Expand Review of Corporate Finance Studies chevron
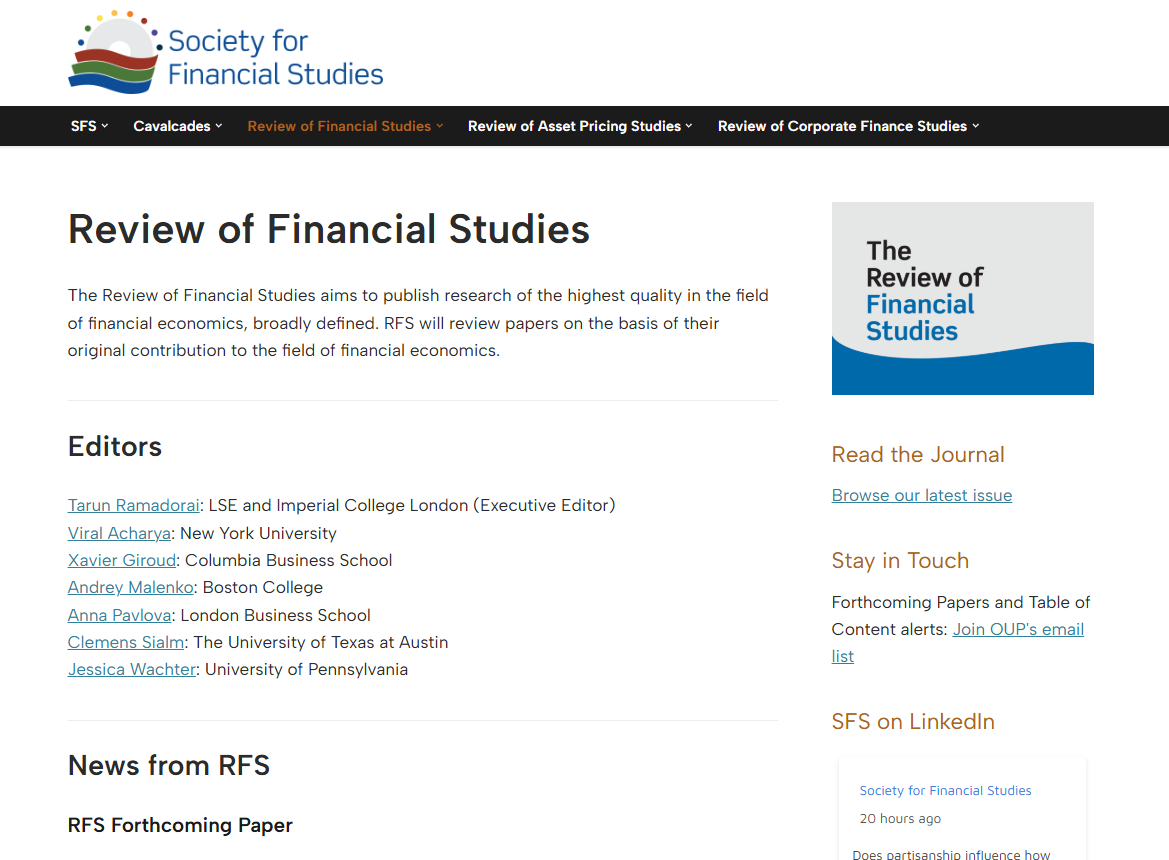The width and height of the screenshot is (1169, 860). coord(975,126)
